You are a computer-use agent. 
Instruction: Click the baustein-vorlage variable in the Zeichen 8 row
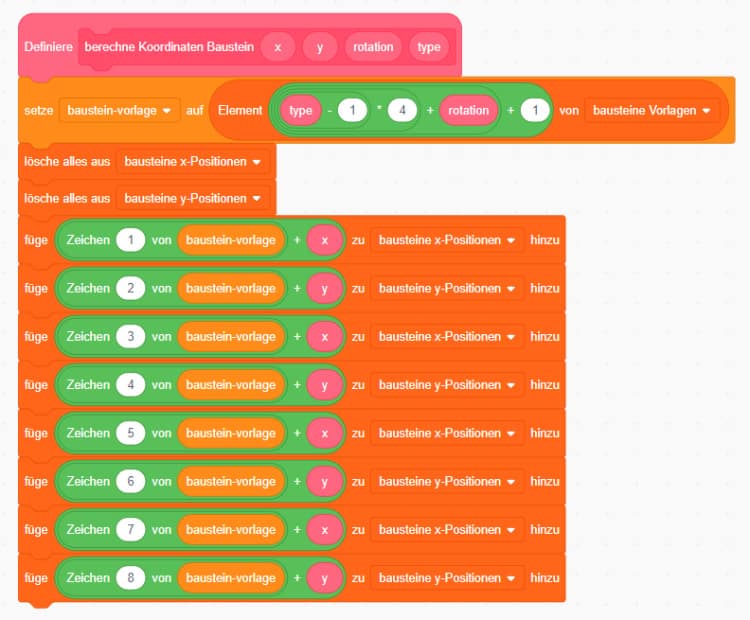click(x=231, y=578)
